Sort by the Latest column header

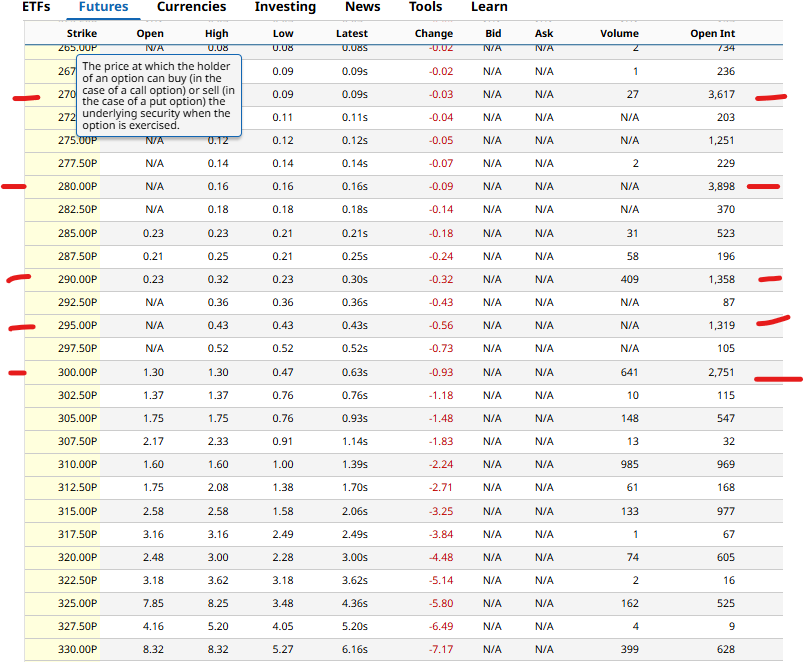pos(352,34)
